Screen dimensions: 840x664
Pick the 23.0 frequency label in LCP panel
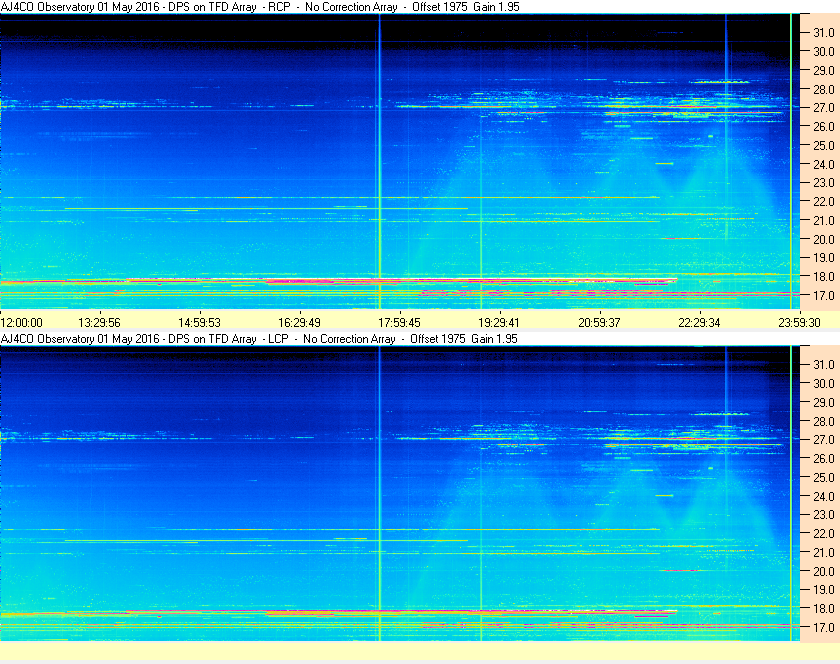click(824, 514)
